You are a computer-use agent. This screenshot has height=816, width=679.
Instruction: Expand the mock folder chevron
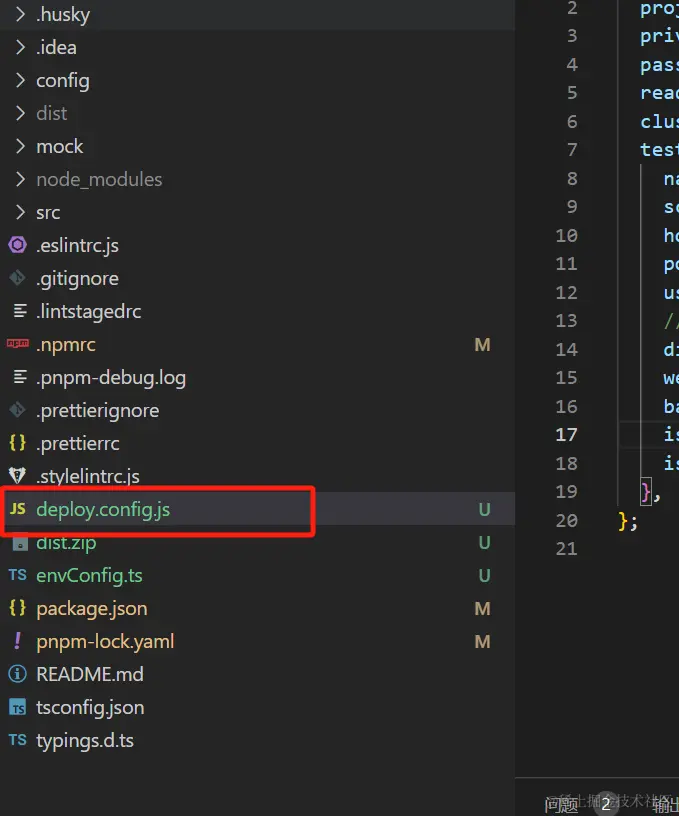[20, 146]
